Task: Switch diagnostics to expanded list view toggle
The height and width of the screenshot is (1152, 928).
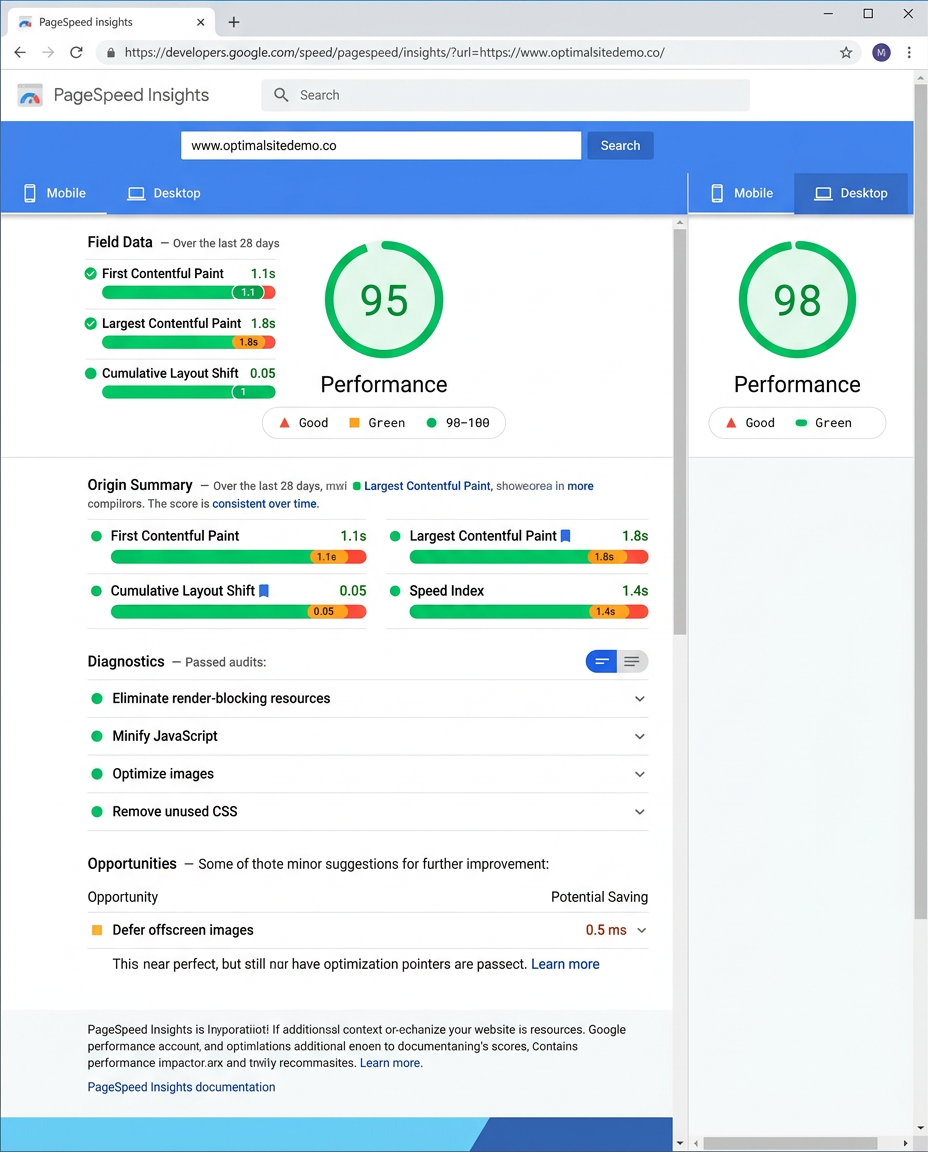Action: tap(632, 661)
